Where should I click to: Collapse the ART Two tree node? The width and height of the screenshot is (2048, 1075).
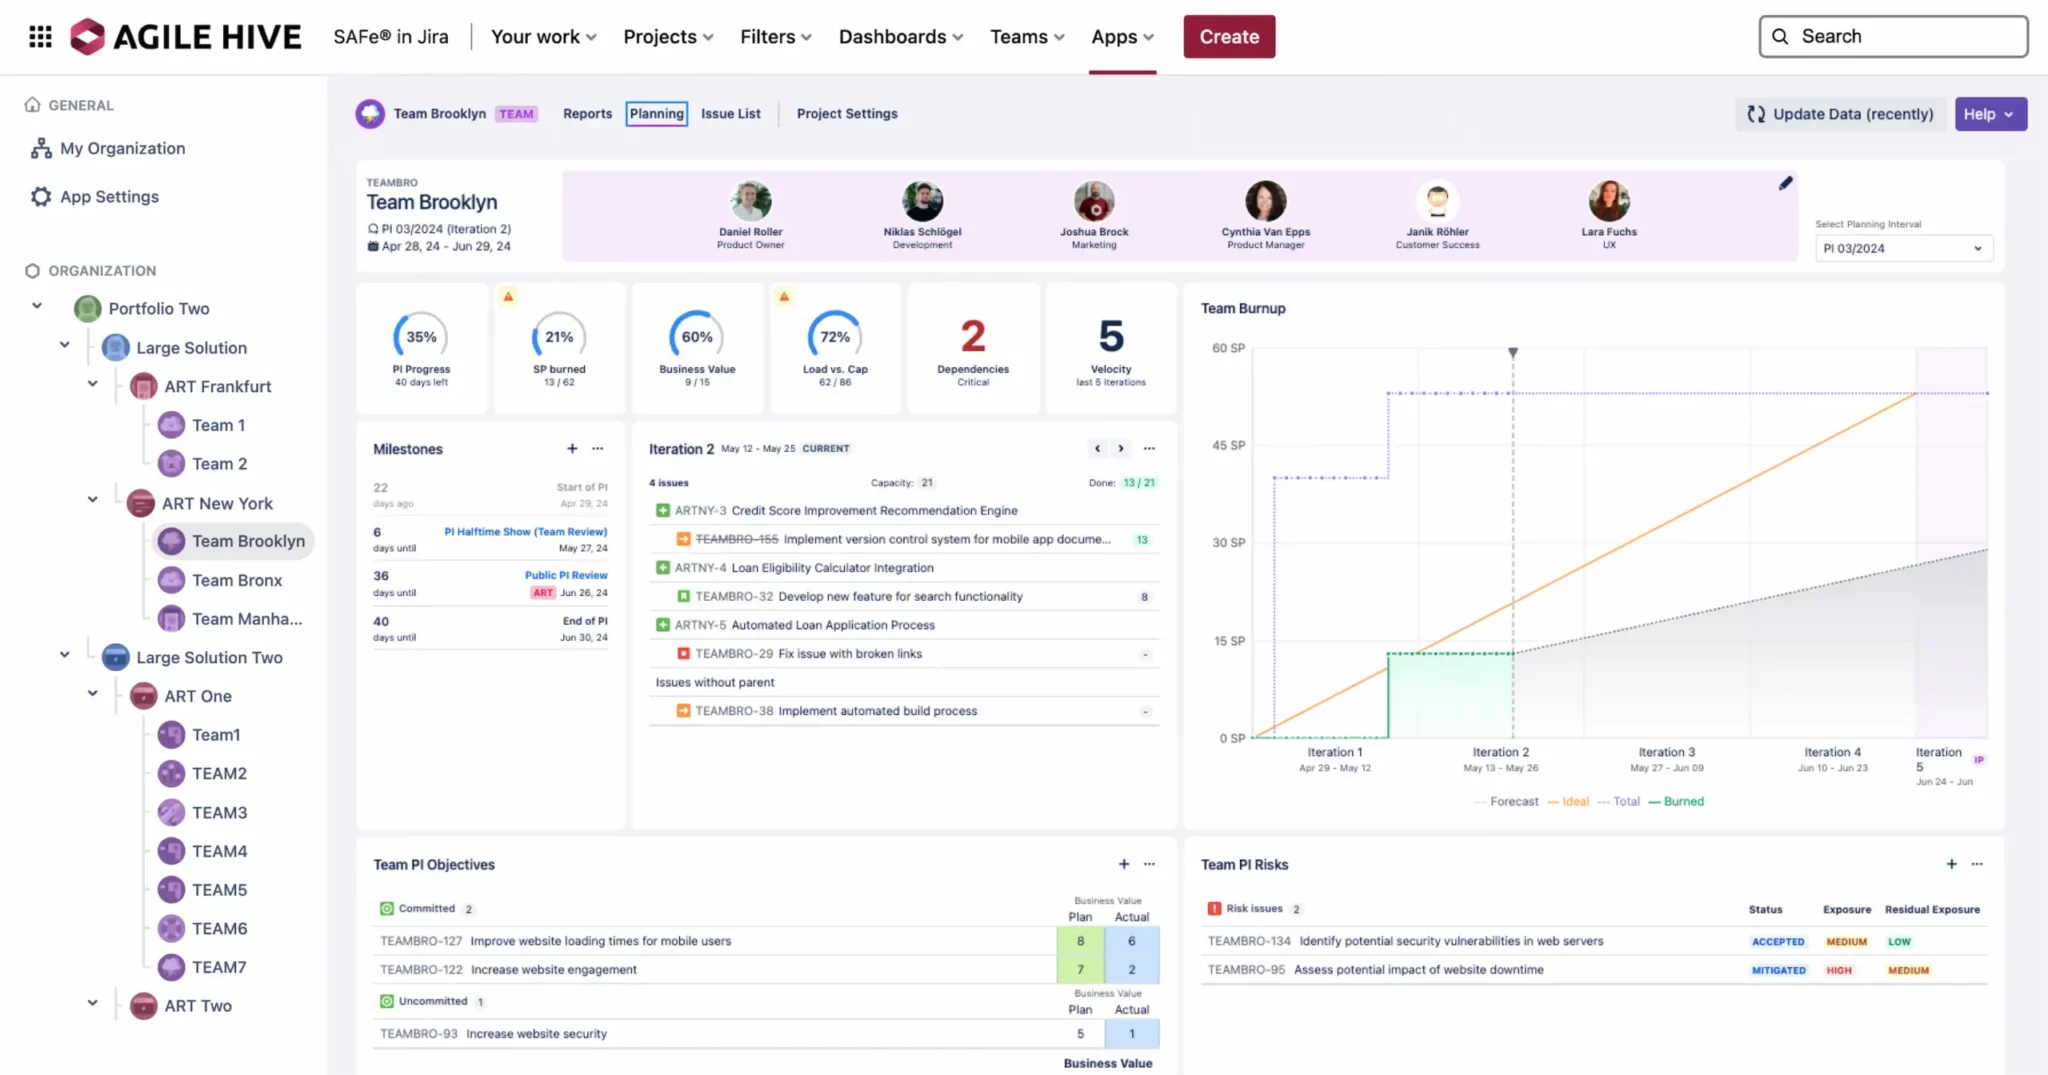(93, 1003)
